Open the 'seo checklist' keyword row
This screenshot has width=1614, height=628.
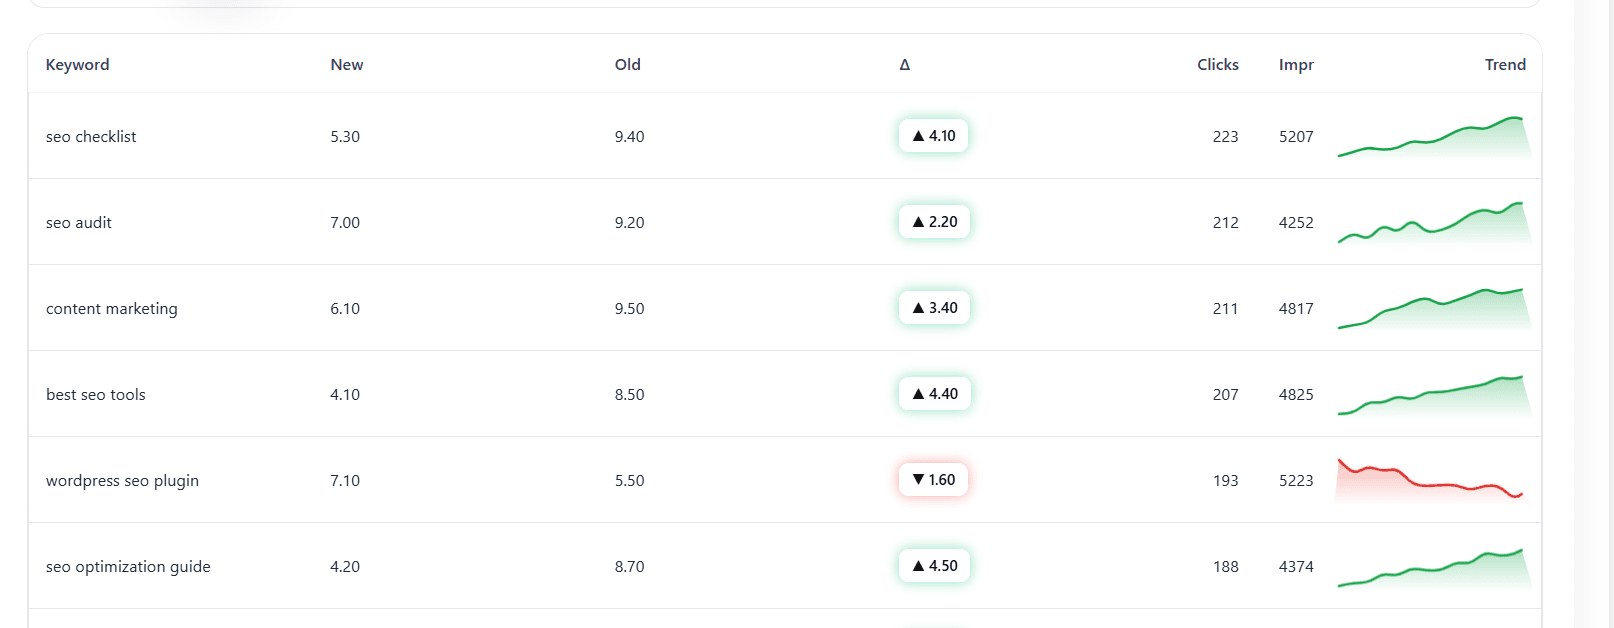click(x=91, y=137)
